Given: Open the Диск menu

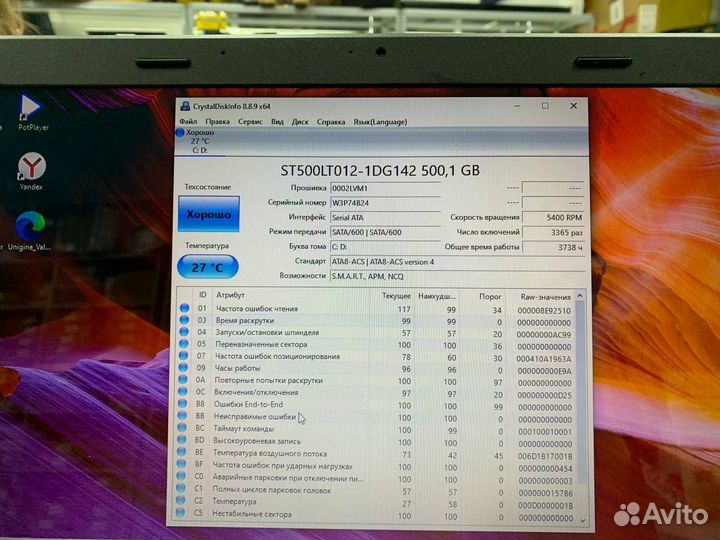Looking at the screenshot, I should tap(300, 122).
